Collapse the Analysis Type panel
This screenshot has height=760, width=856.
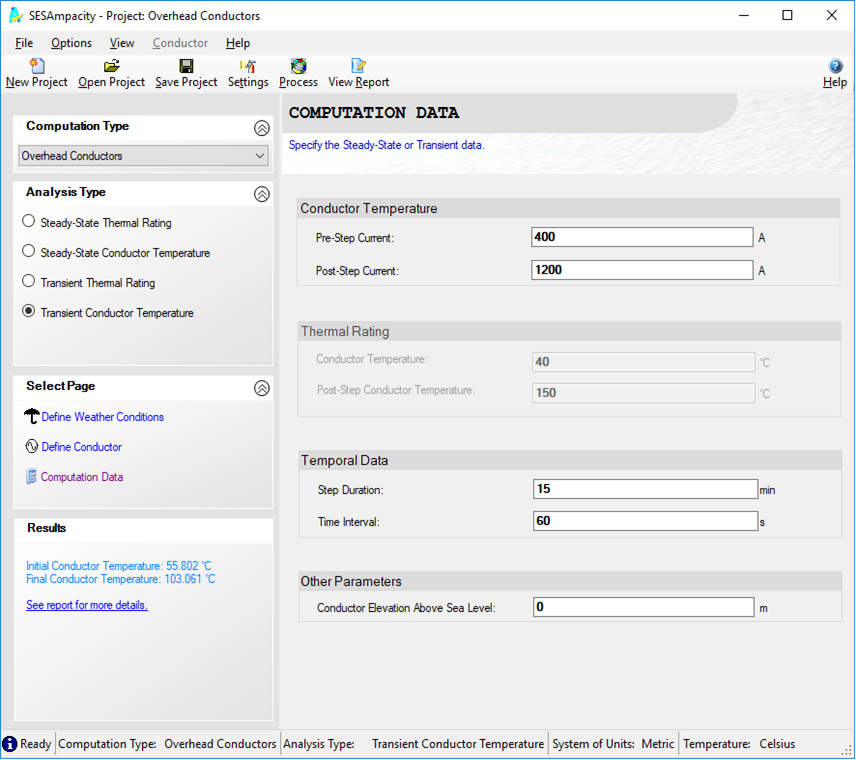click(261, 194)
